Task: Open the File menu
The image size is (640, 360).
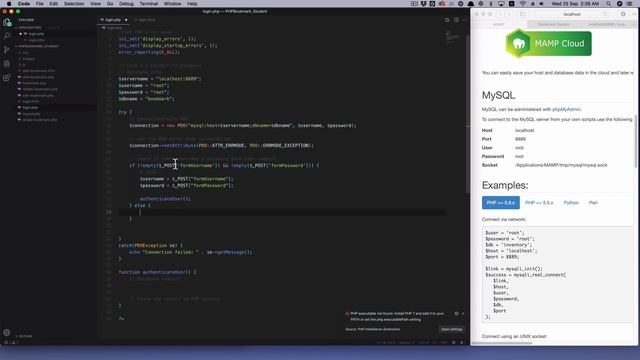Action: pos(40,4)
